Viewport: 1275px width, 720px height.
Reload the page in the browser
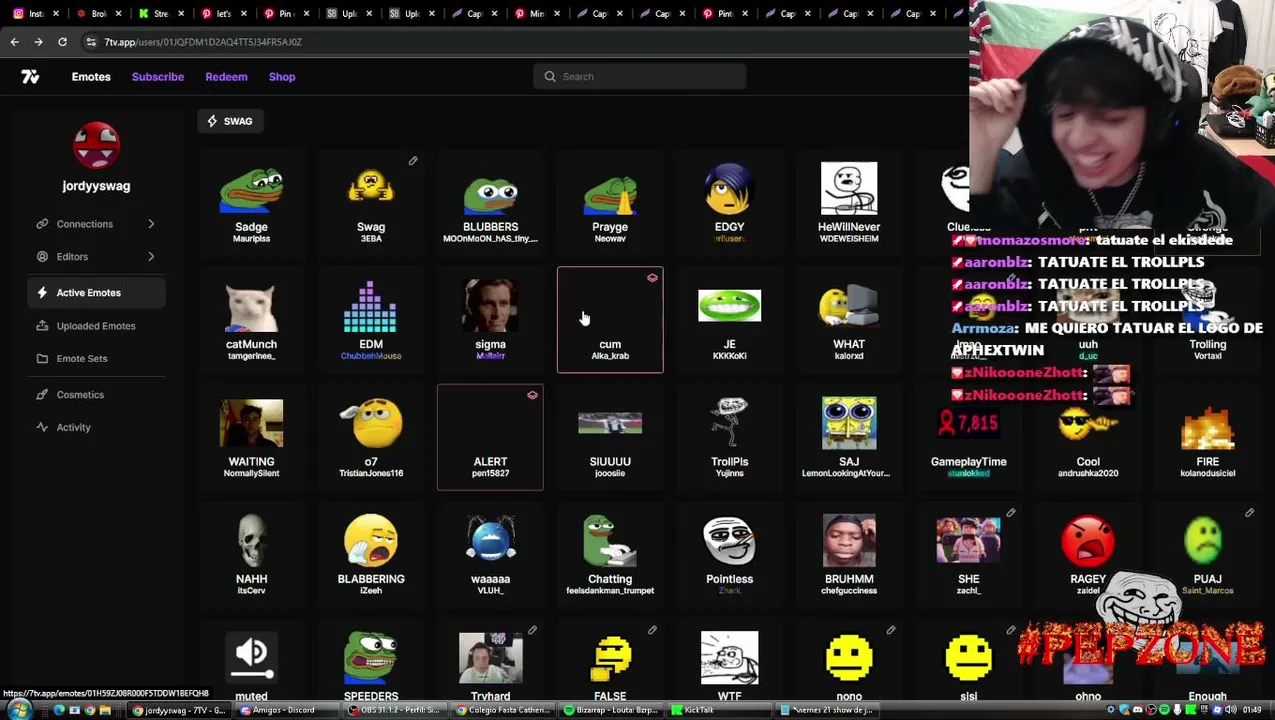(x=62, y=42)
